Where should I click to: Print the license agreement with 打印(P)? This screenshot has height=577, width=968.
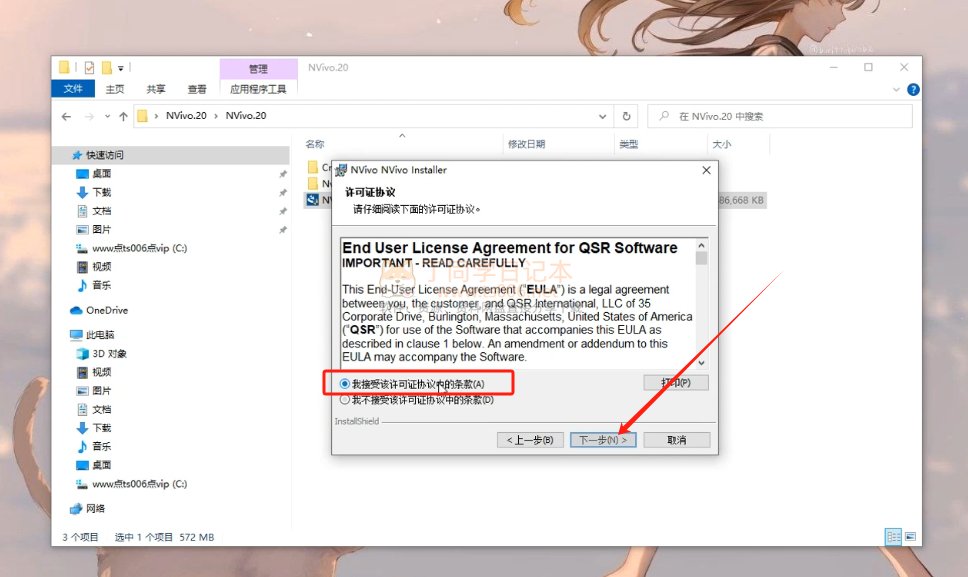[676, 383]
